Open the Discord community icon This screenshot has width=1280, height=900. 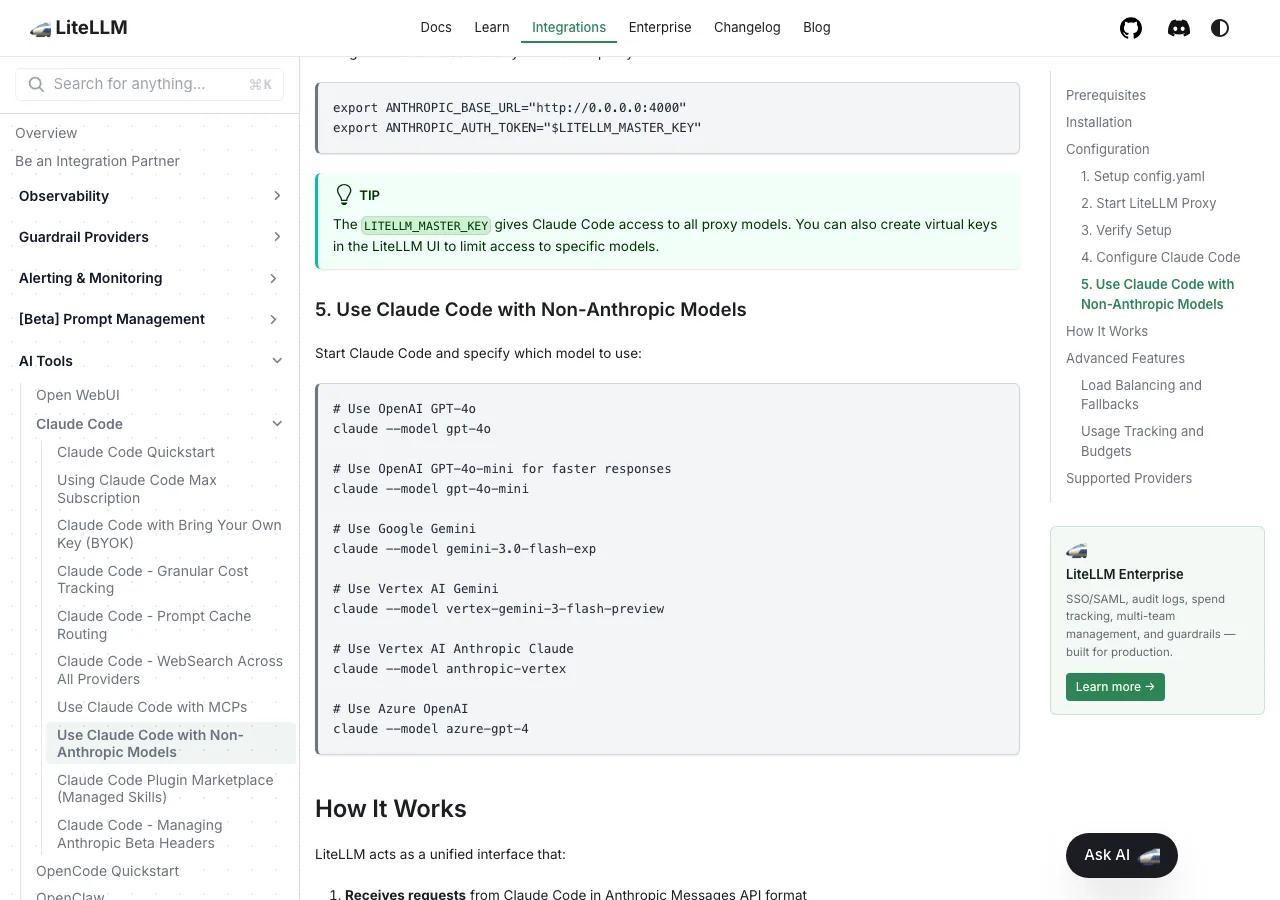coord(1179,28)
